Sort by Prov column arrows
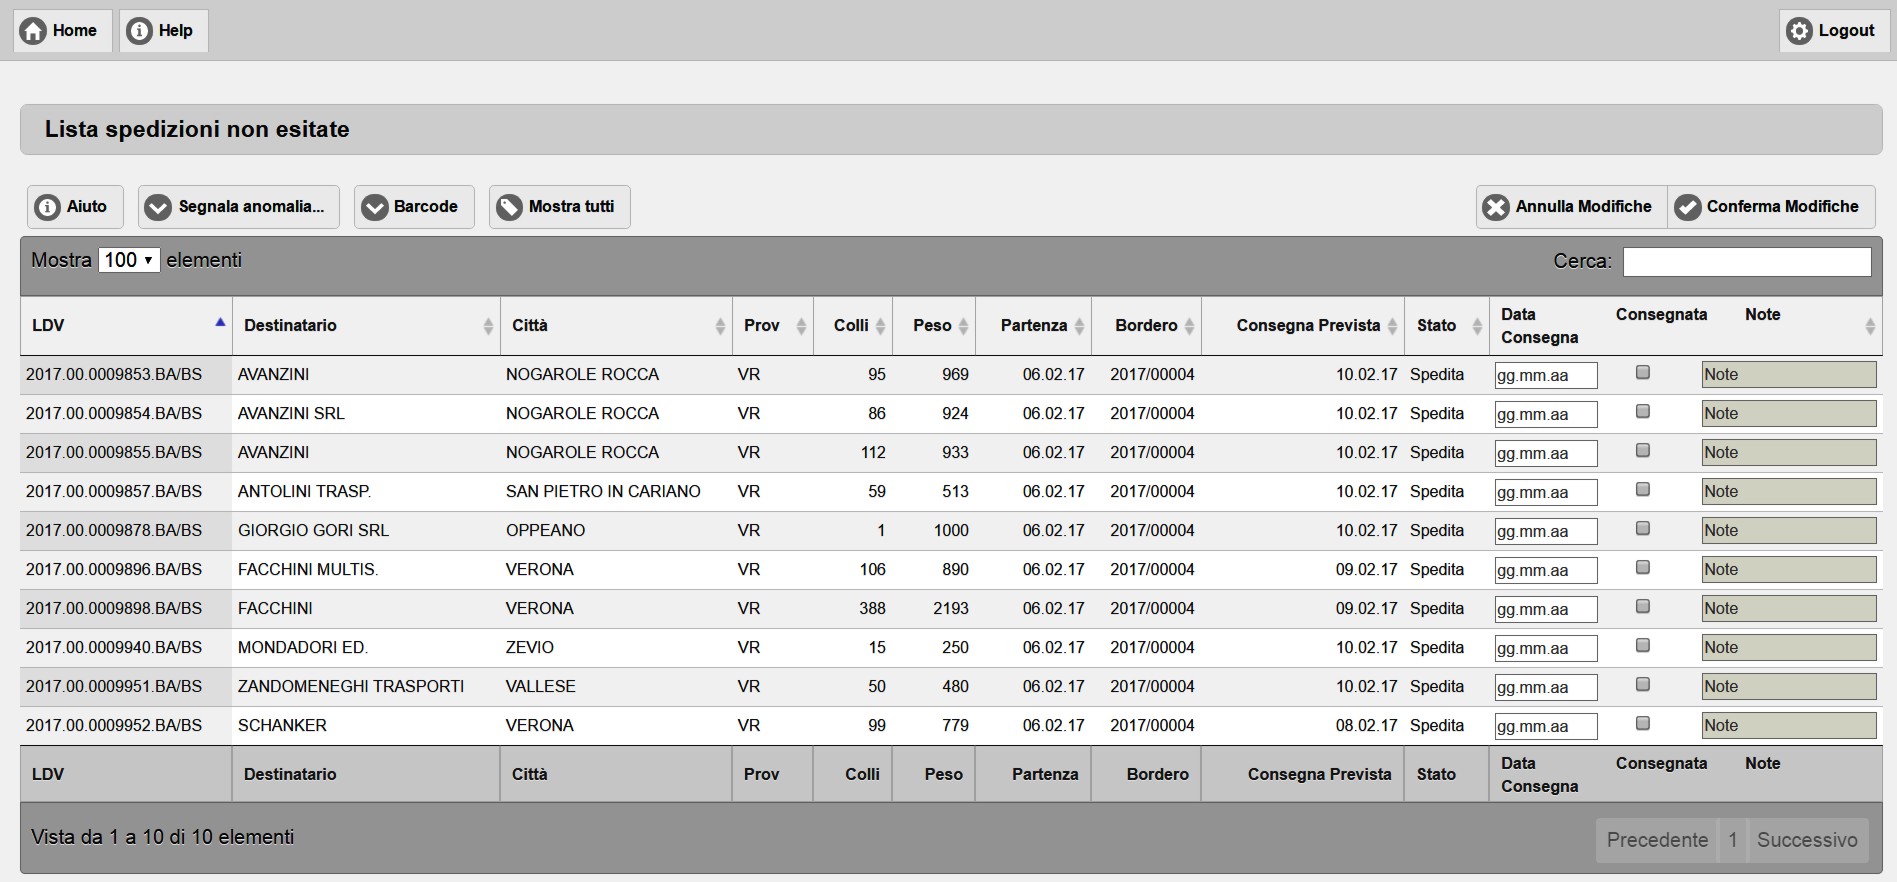Image resolution: width=1897 pixels, height=882 pixels. [801, 326]
